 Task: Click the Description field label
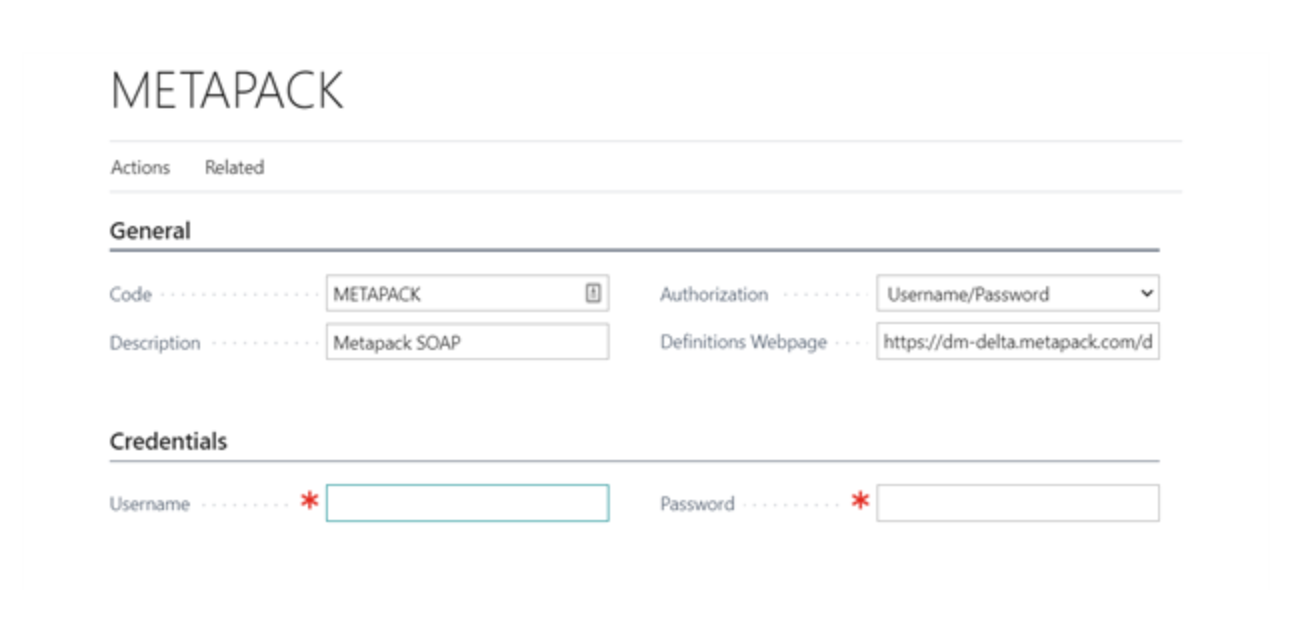[155, 343]
